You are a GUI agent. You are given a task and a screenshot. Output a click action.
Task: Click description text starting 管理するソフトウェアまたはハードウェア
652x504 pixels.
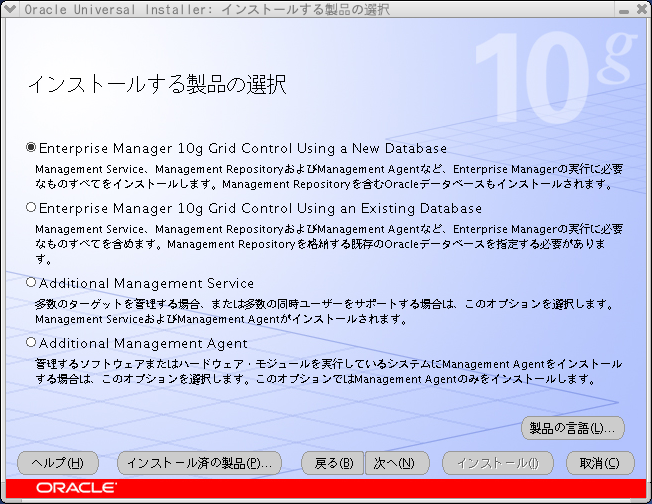tap(328, 371)
